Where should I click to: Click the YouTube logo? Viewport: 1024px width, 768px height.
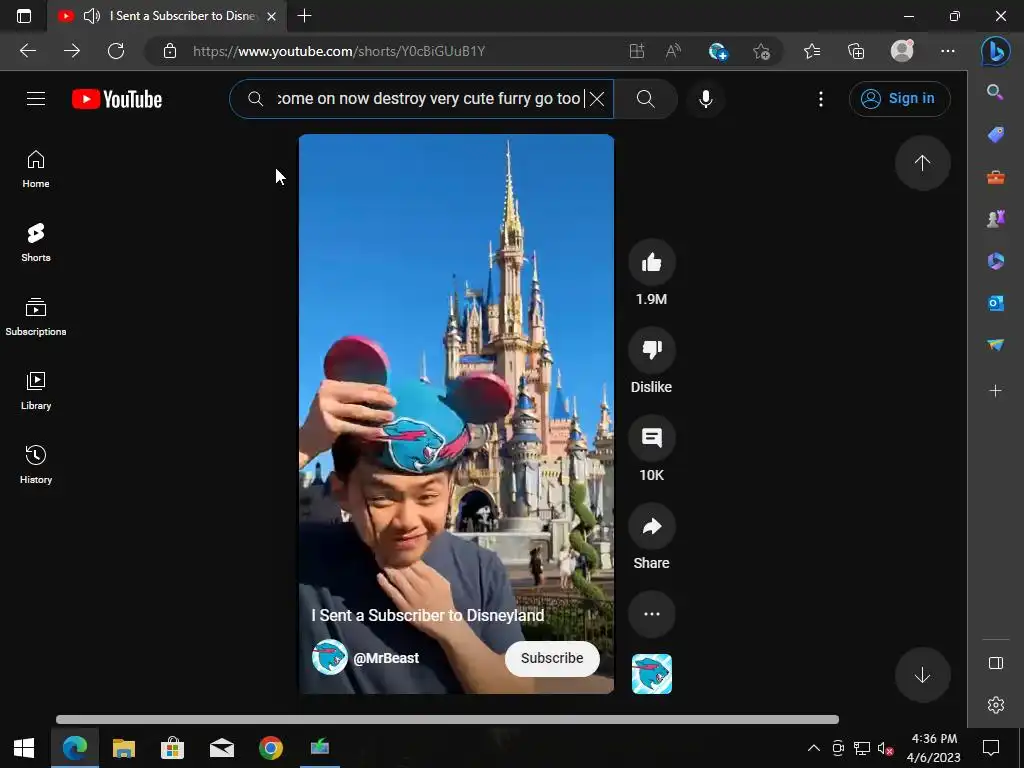tap(117, 99)
